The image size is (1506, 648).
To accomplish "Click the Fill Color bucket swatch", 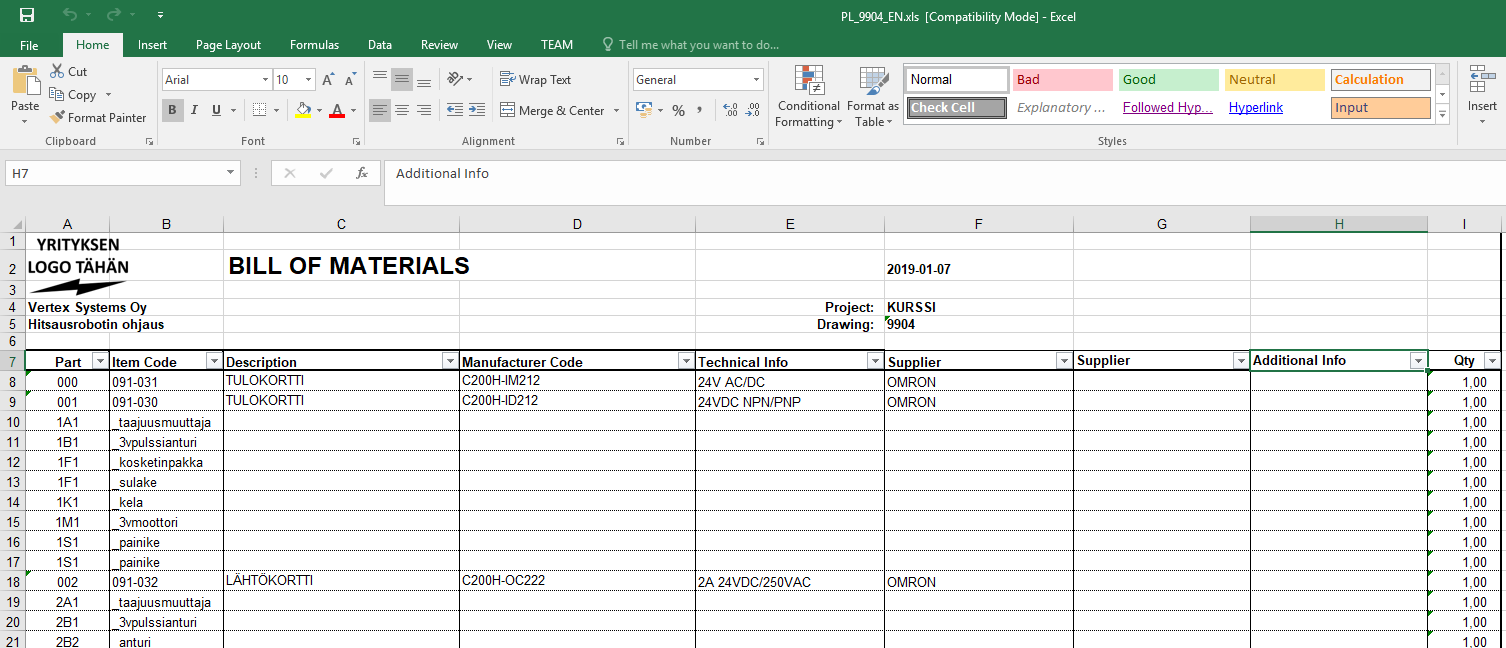I will 303,110.
